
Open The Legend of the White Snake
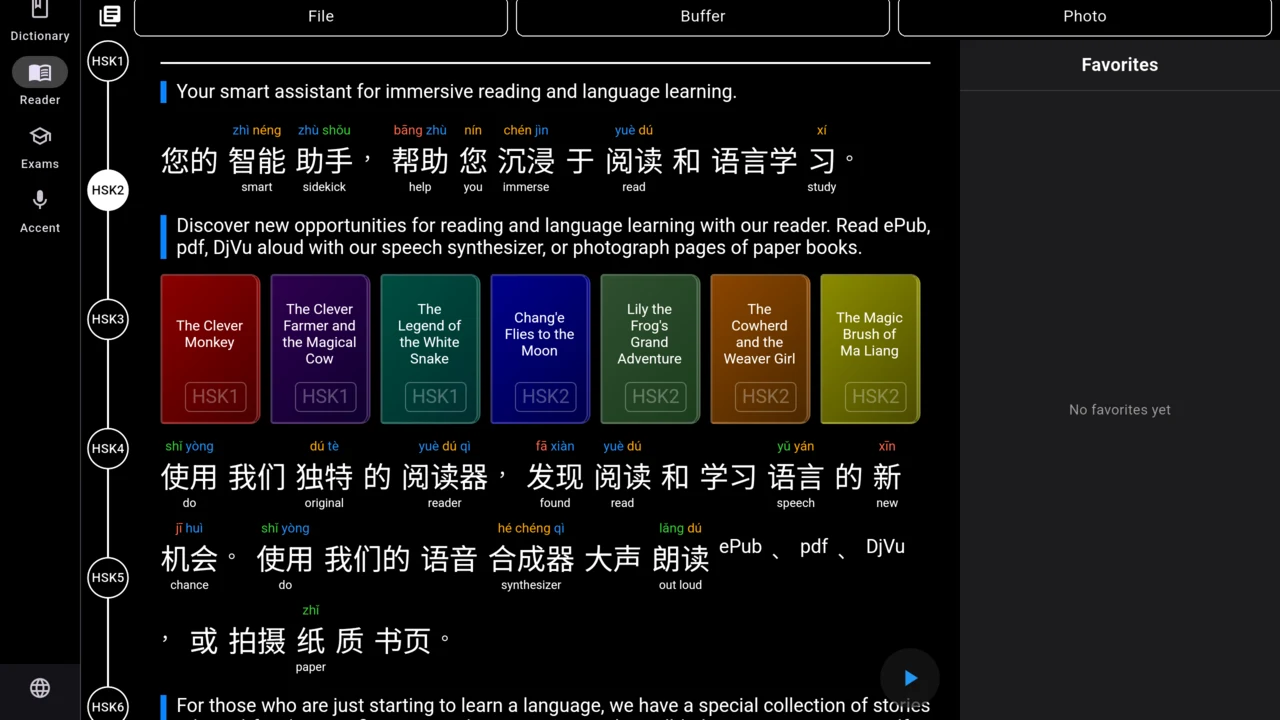click(430, 349)
